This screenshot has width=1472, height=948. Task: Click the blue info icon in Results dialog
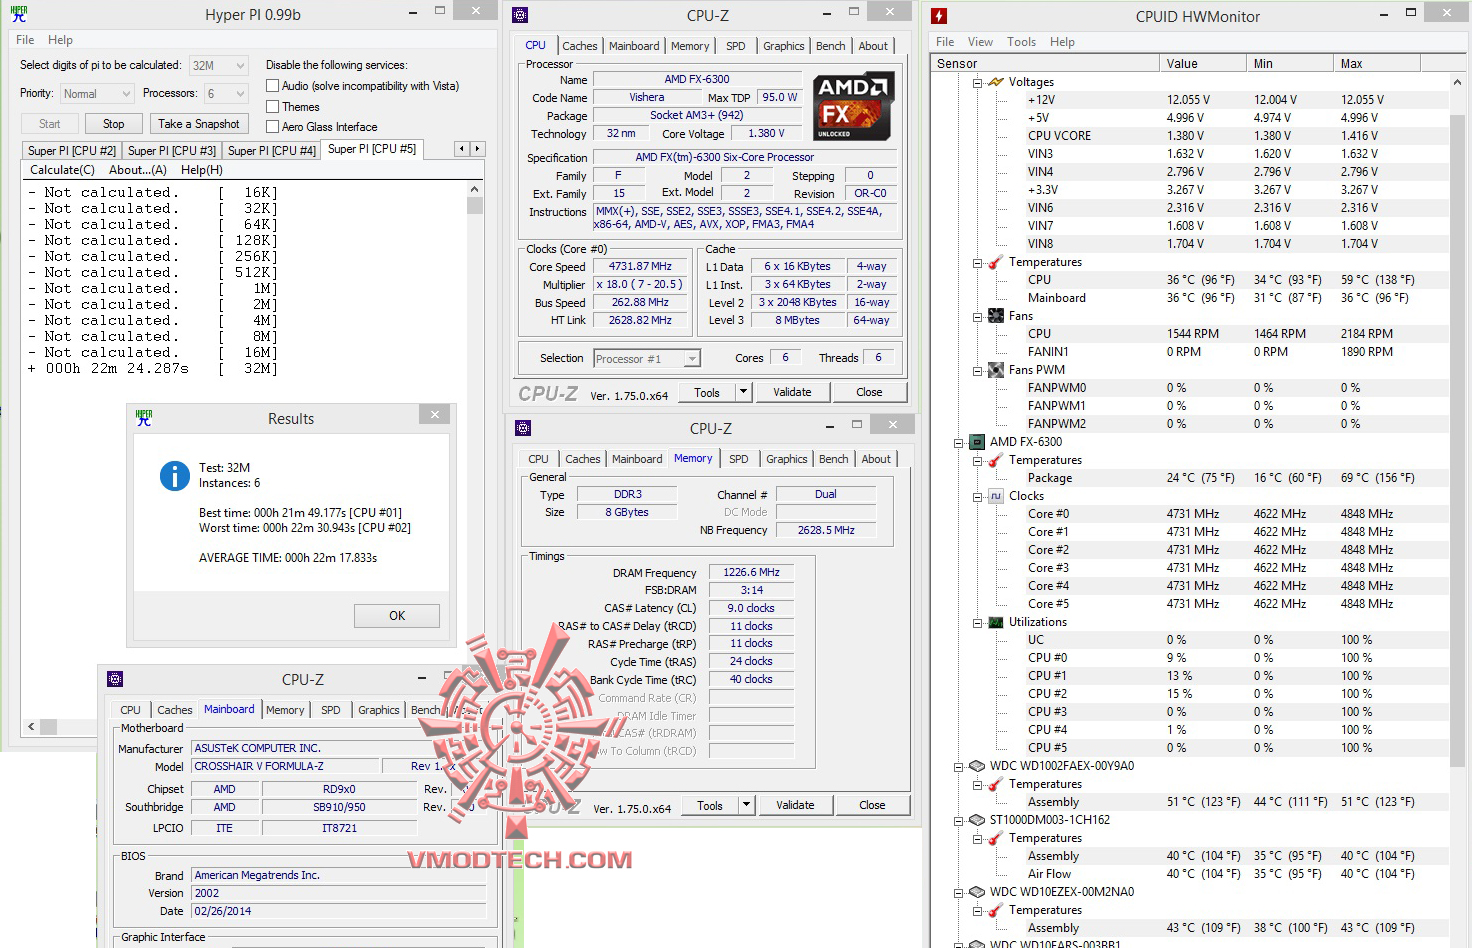175,476
